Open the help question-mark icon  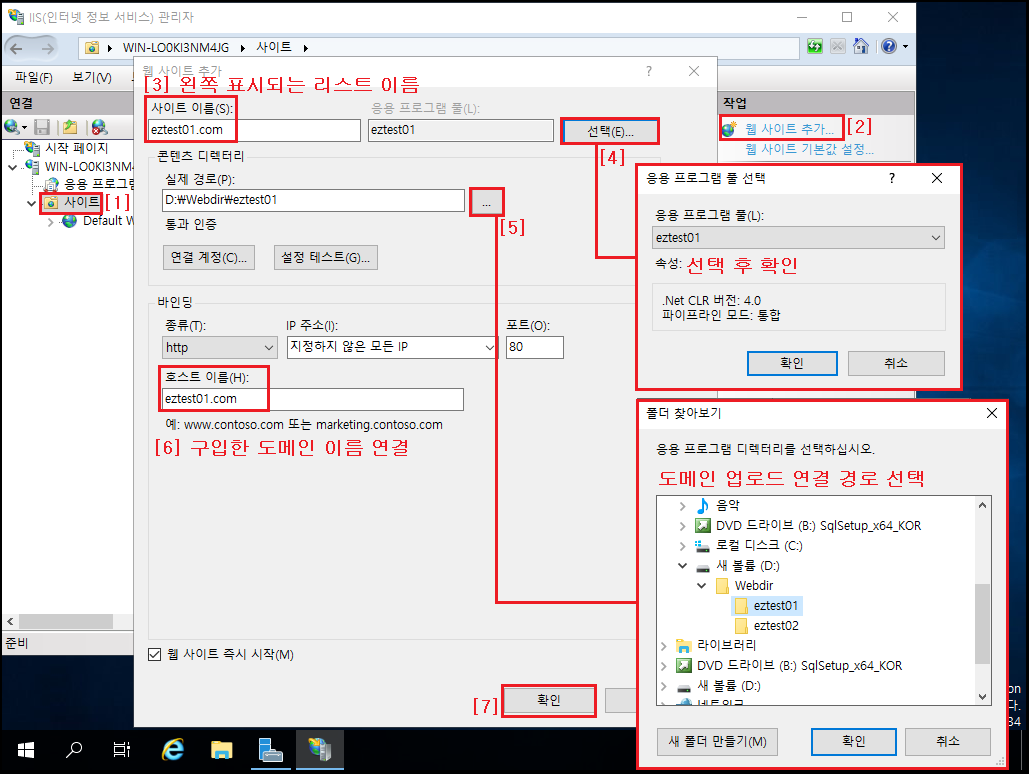click(889, 46)
